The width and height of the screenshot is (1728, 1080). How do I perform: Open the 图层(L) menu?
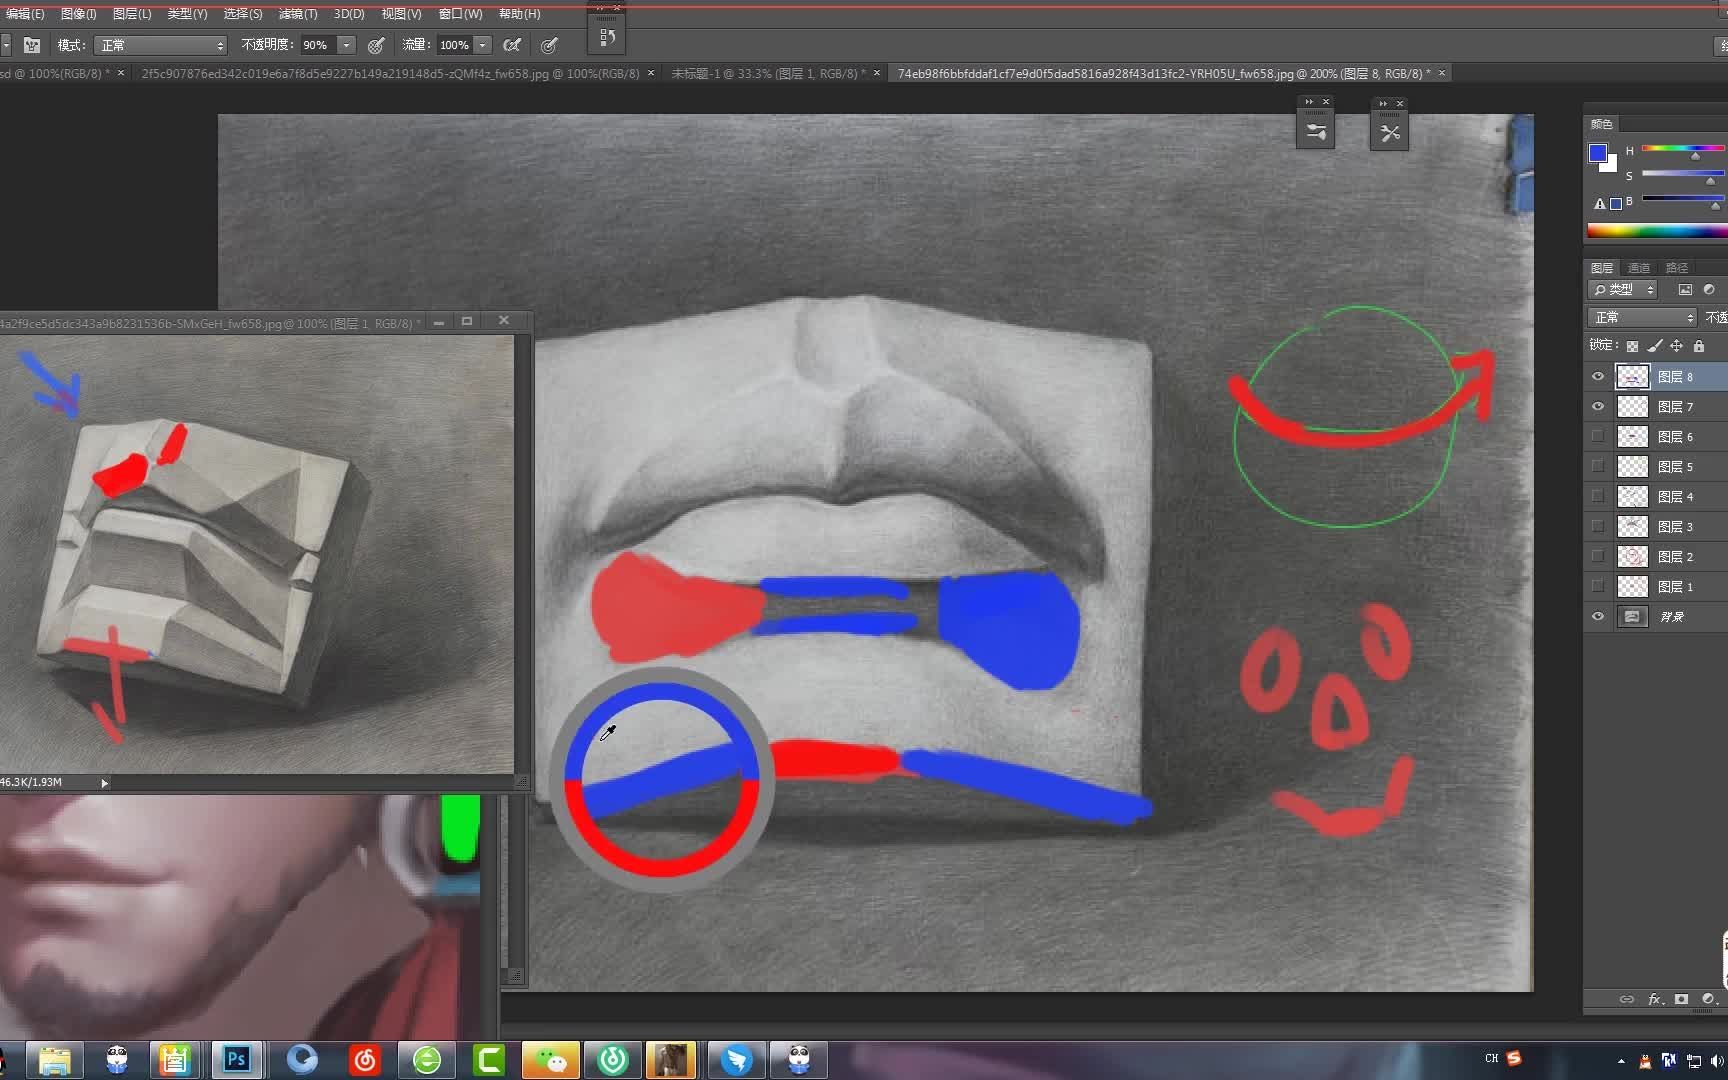[132, 14]
